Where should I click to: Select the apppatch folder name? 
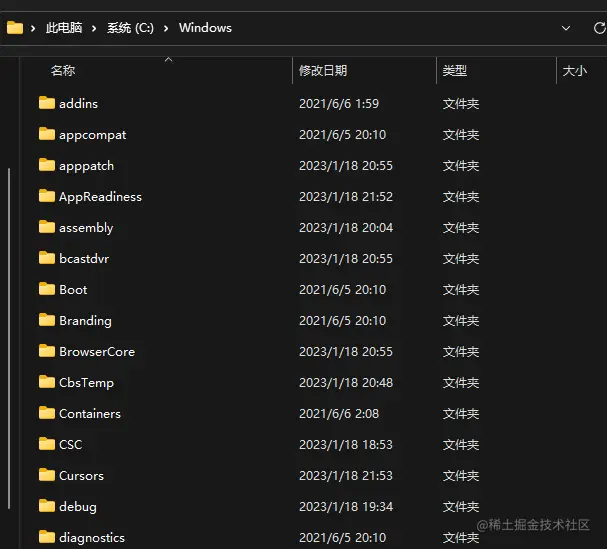(86, 166)
